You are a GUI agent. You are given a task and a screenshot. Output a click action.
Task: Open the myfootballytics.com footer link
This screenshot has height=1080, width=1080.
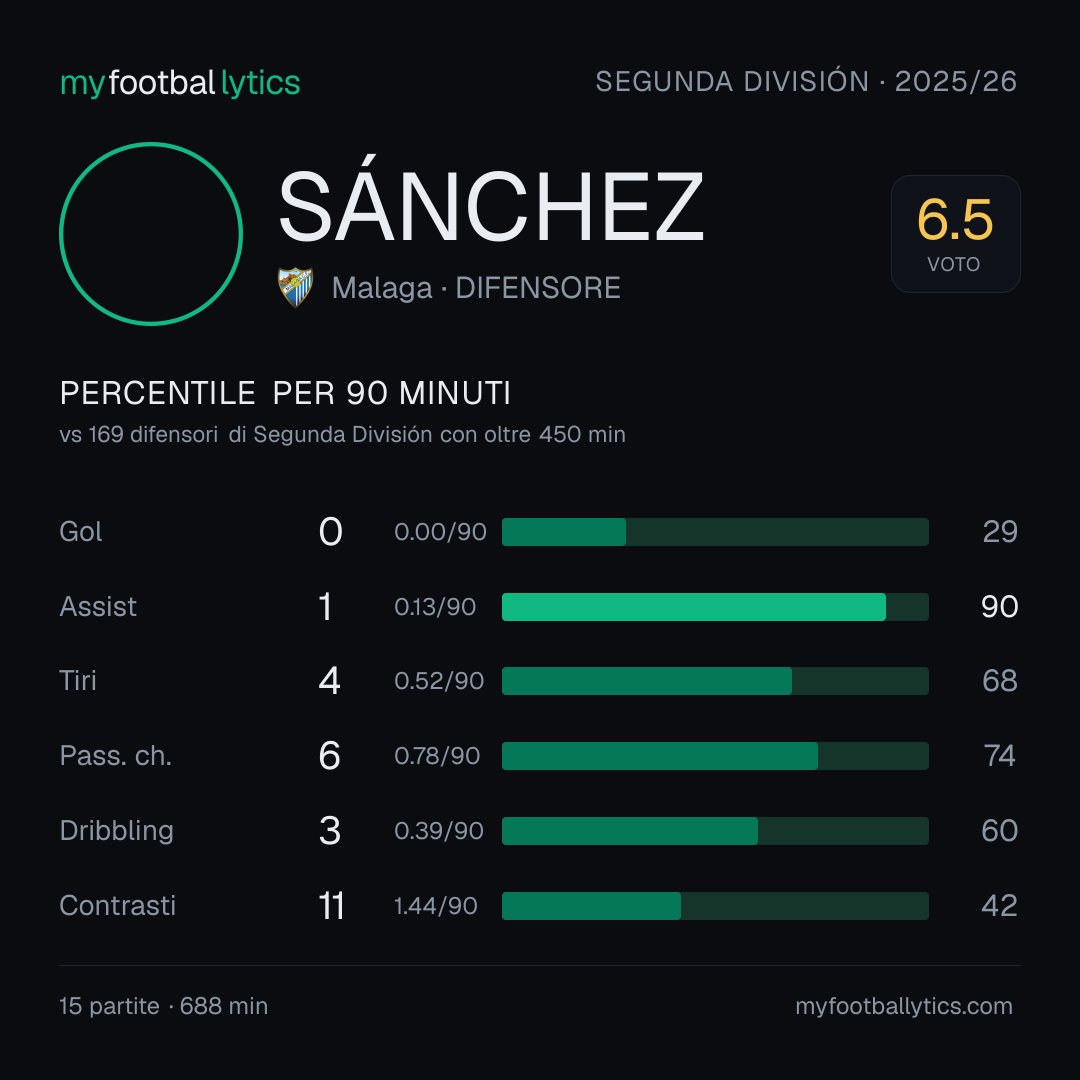pos(904,1006)
